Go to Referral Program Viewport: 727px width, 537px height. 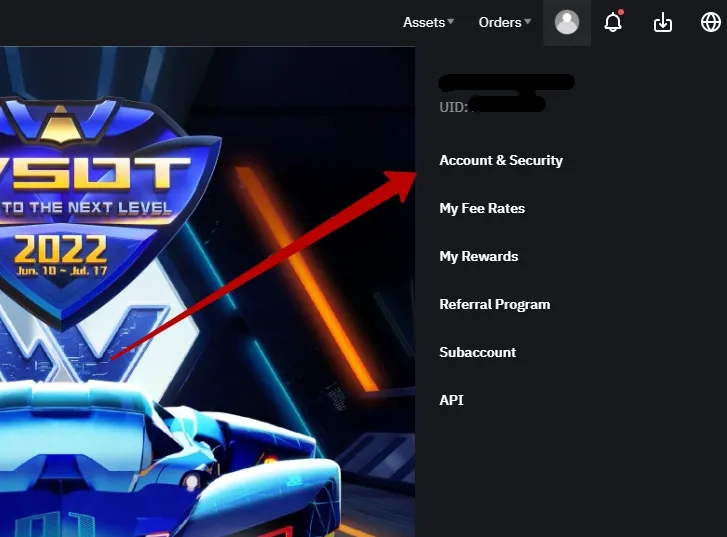[x=495, y=304]
